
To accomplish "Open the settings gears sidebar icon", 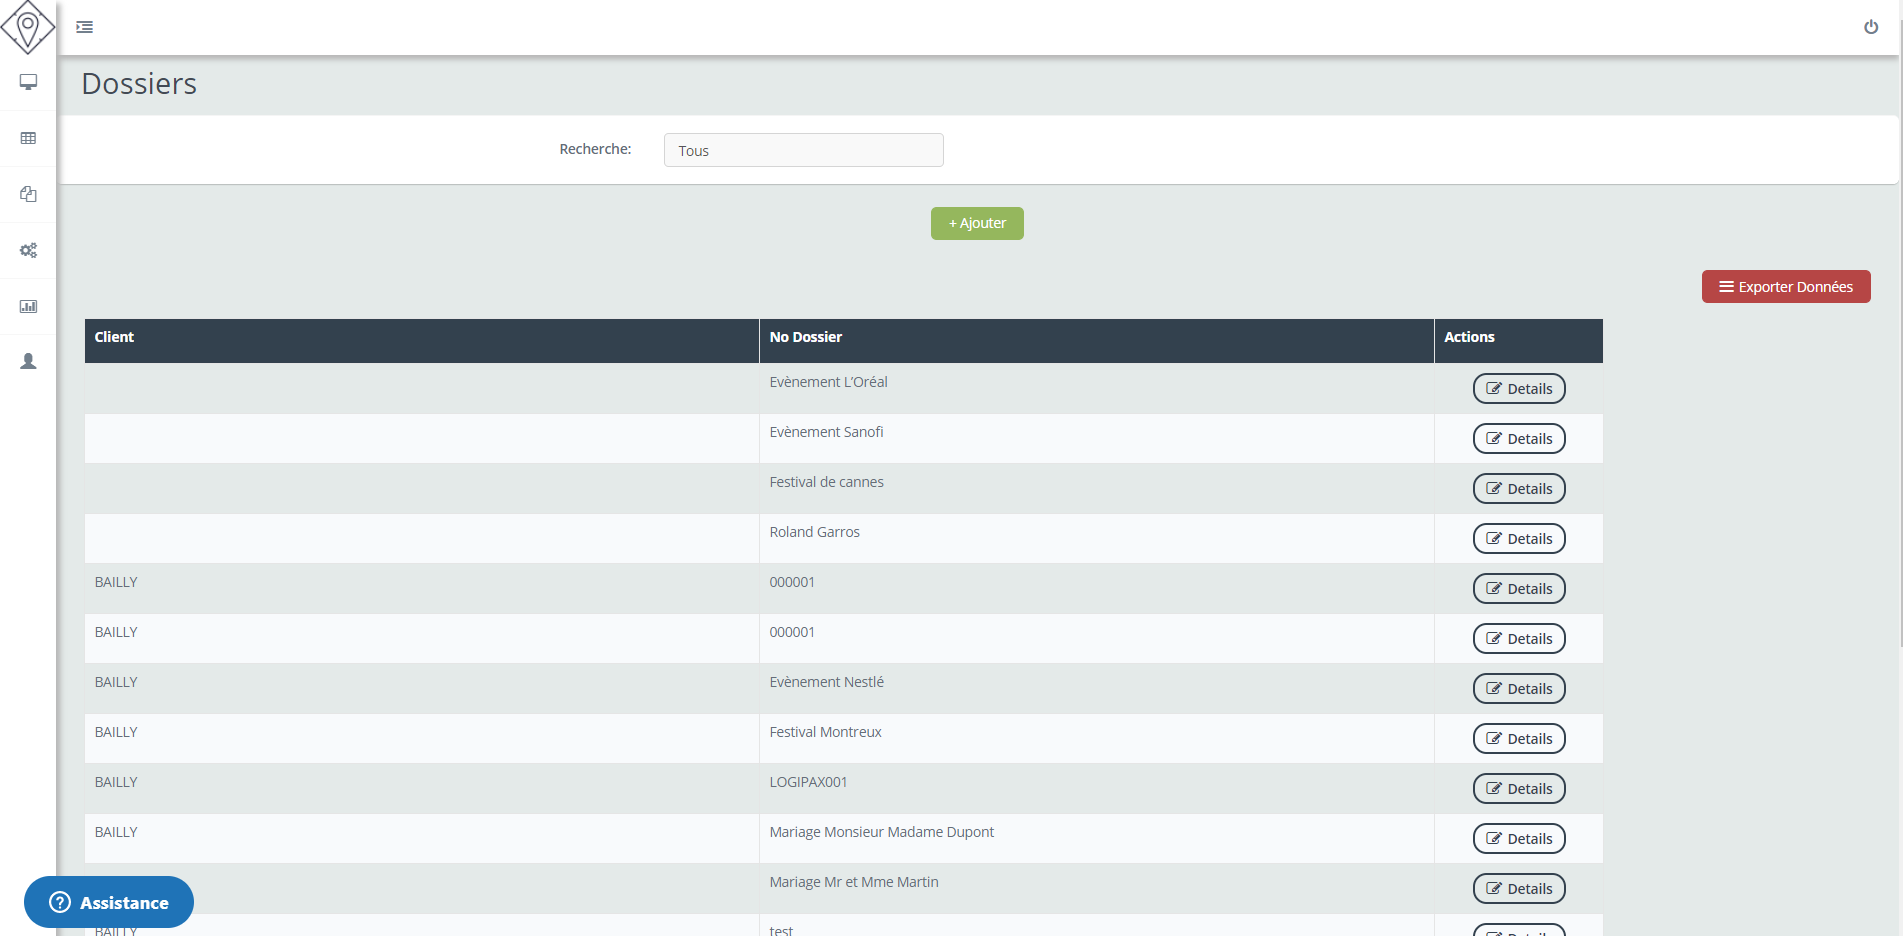I will 28,250.
